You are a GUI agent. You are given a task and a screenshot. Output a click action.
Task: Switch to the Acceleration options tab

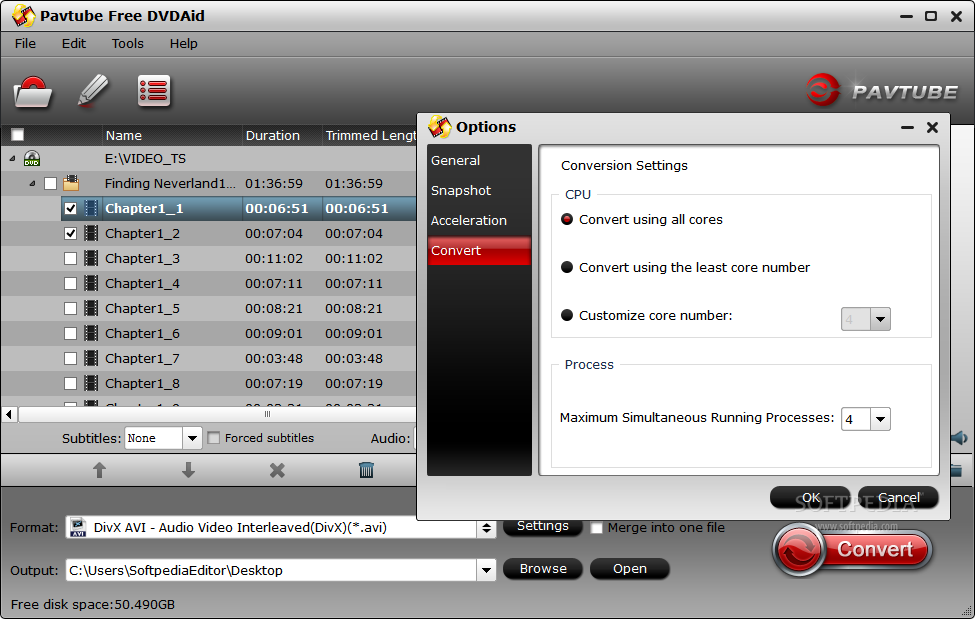point(479,220)
